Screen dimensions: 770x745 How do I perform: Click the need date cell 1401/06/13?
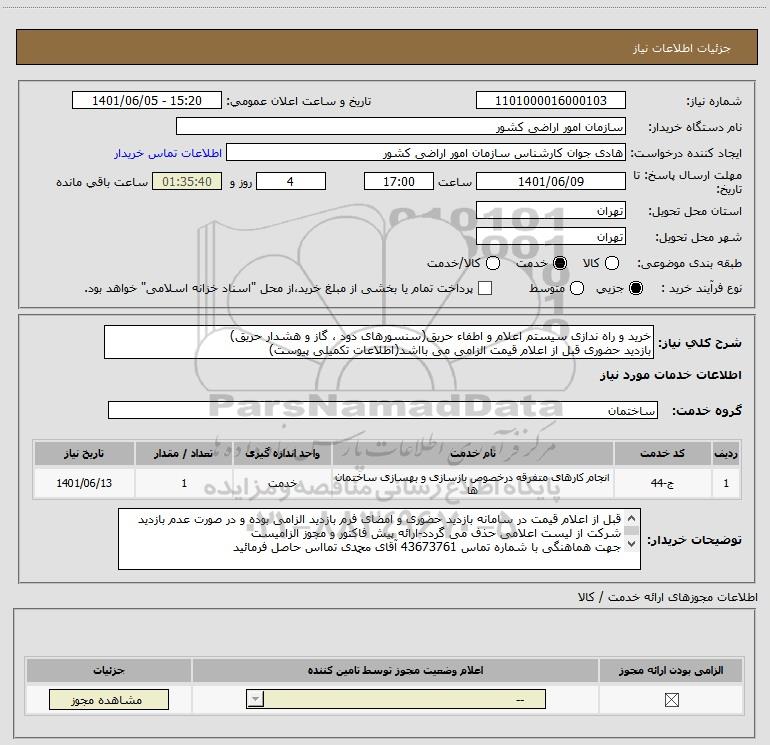84,483
